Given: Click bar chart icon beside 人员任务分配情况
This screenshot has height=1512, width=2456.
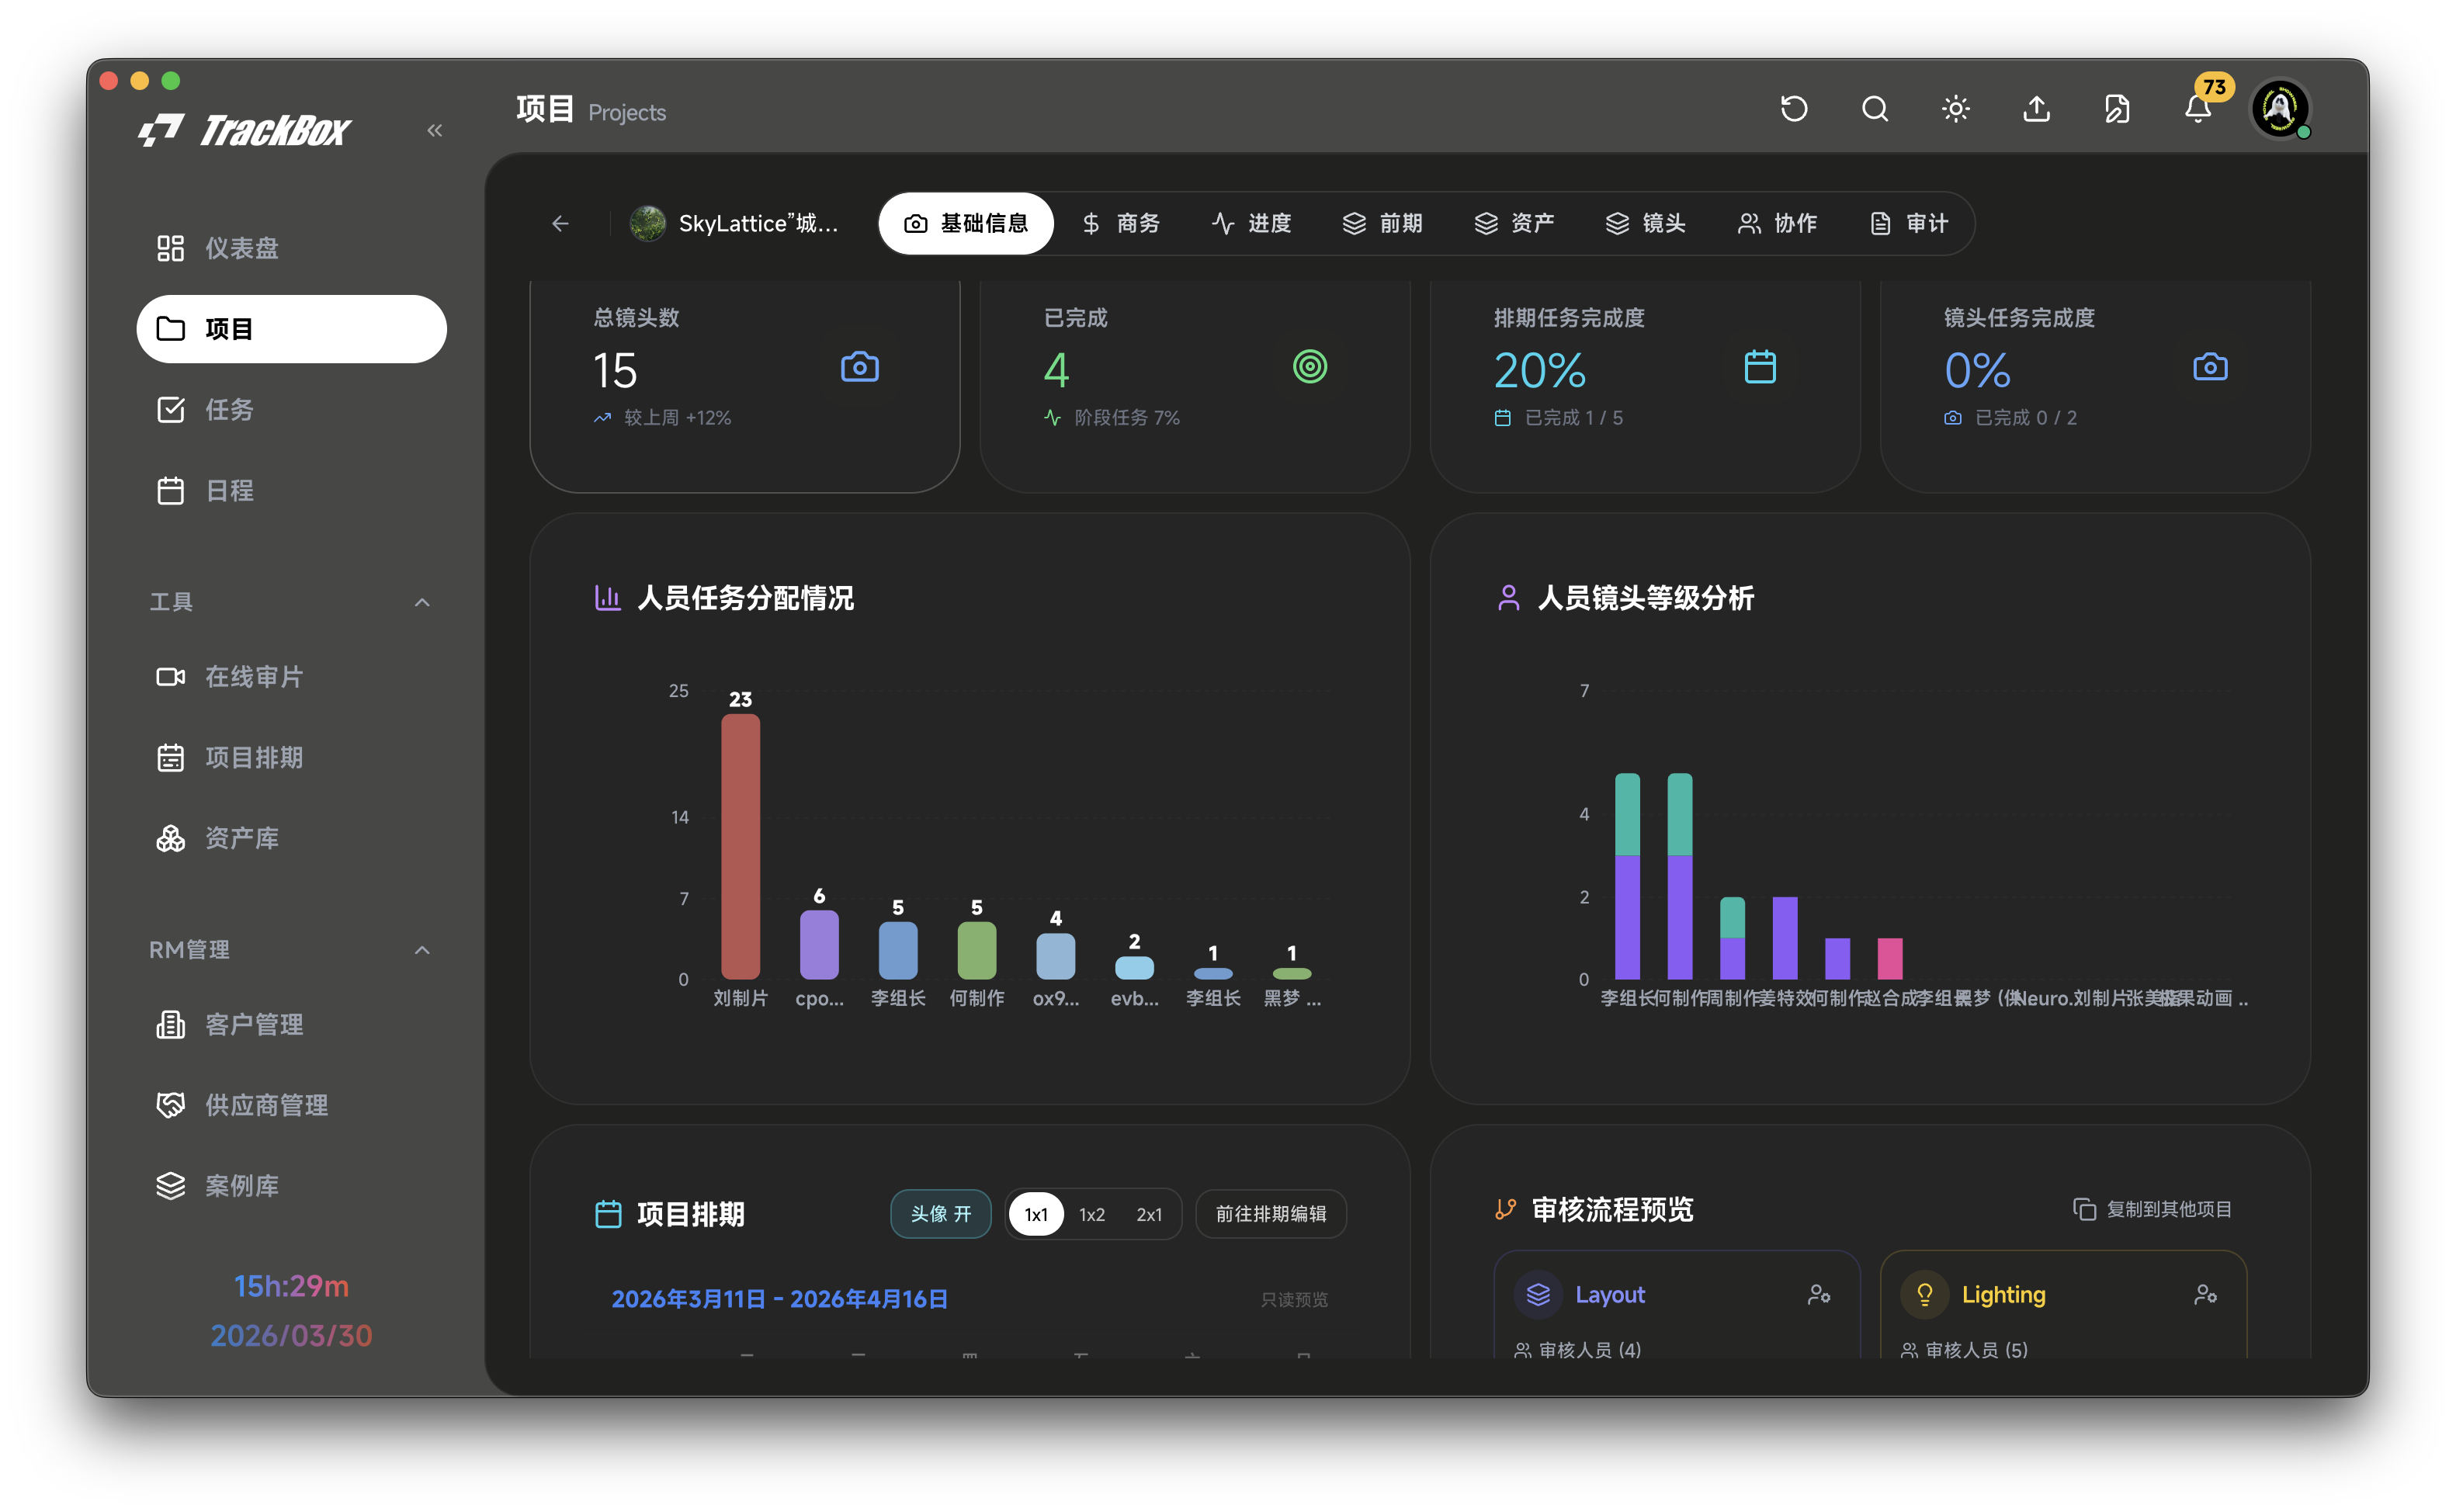Looking at the screenshot, I should [x=607, y=598].
